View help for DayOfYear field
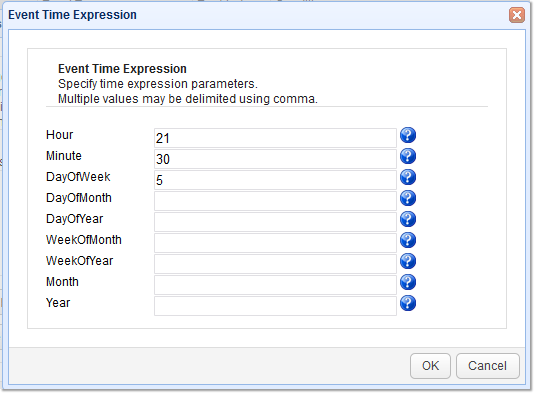The height and width of the screenshot is (393, 534). pyautogui.click(x=408, y=219)
